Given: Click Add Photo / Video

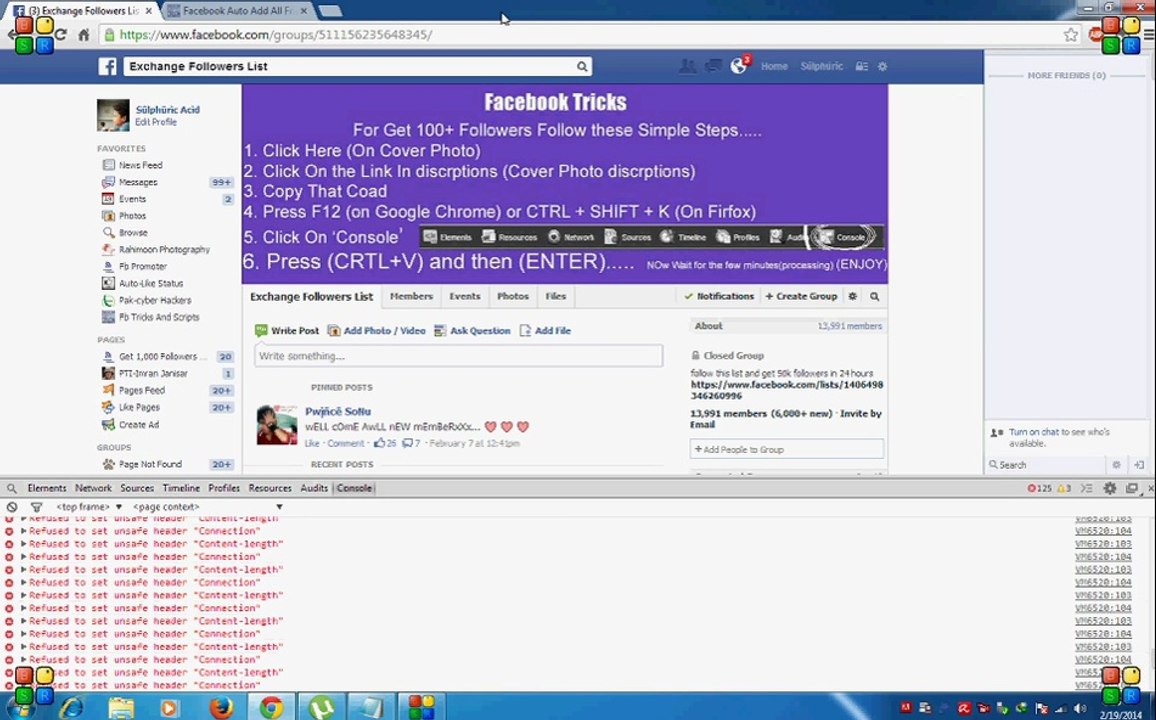Looking at the screenshot, I should click(x=377, y=331).
